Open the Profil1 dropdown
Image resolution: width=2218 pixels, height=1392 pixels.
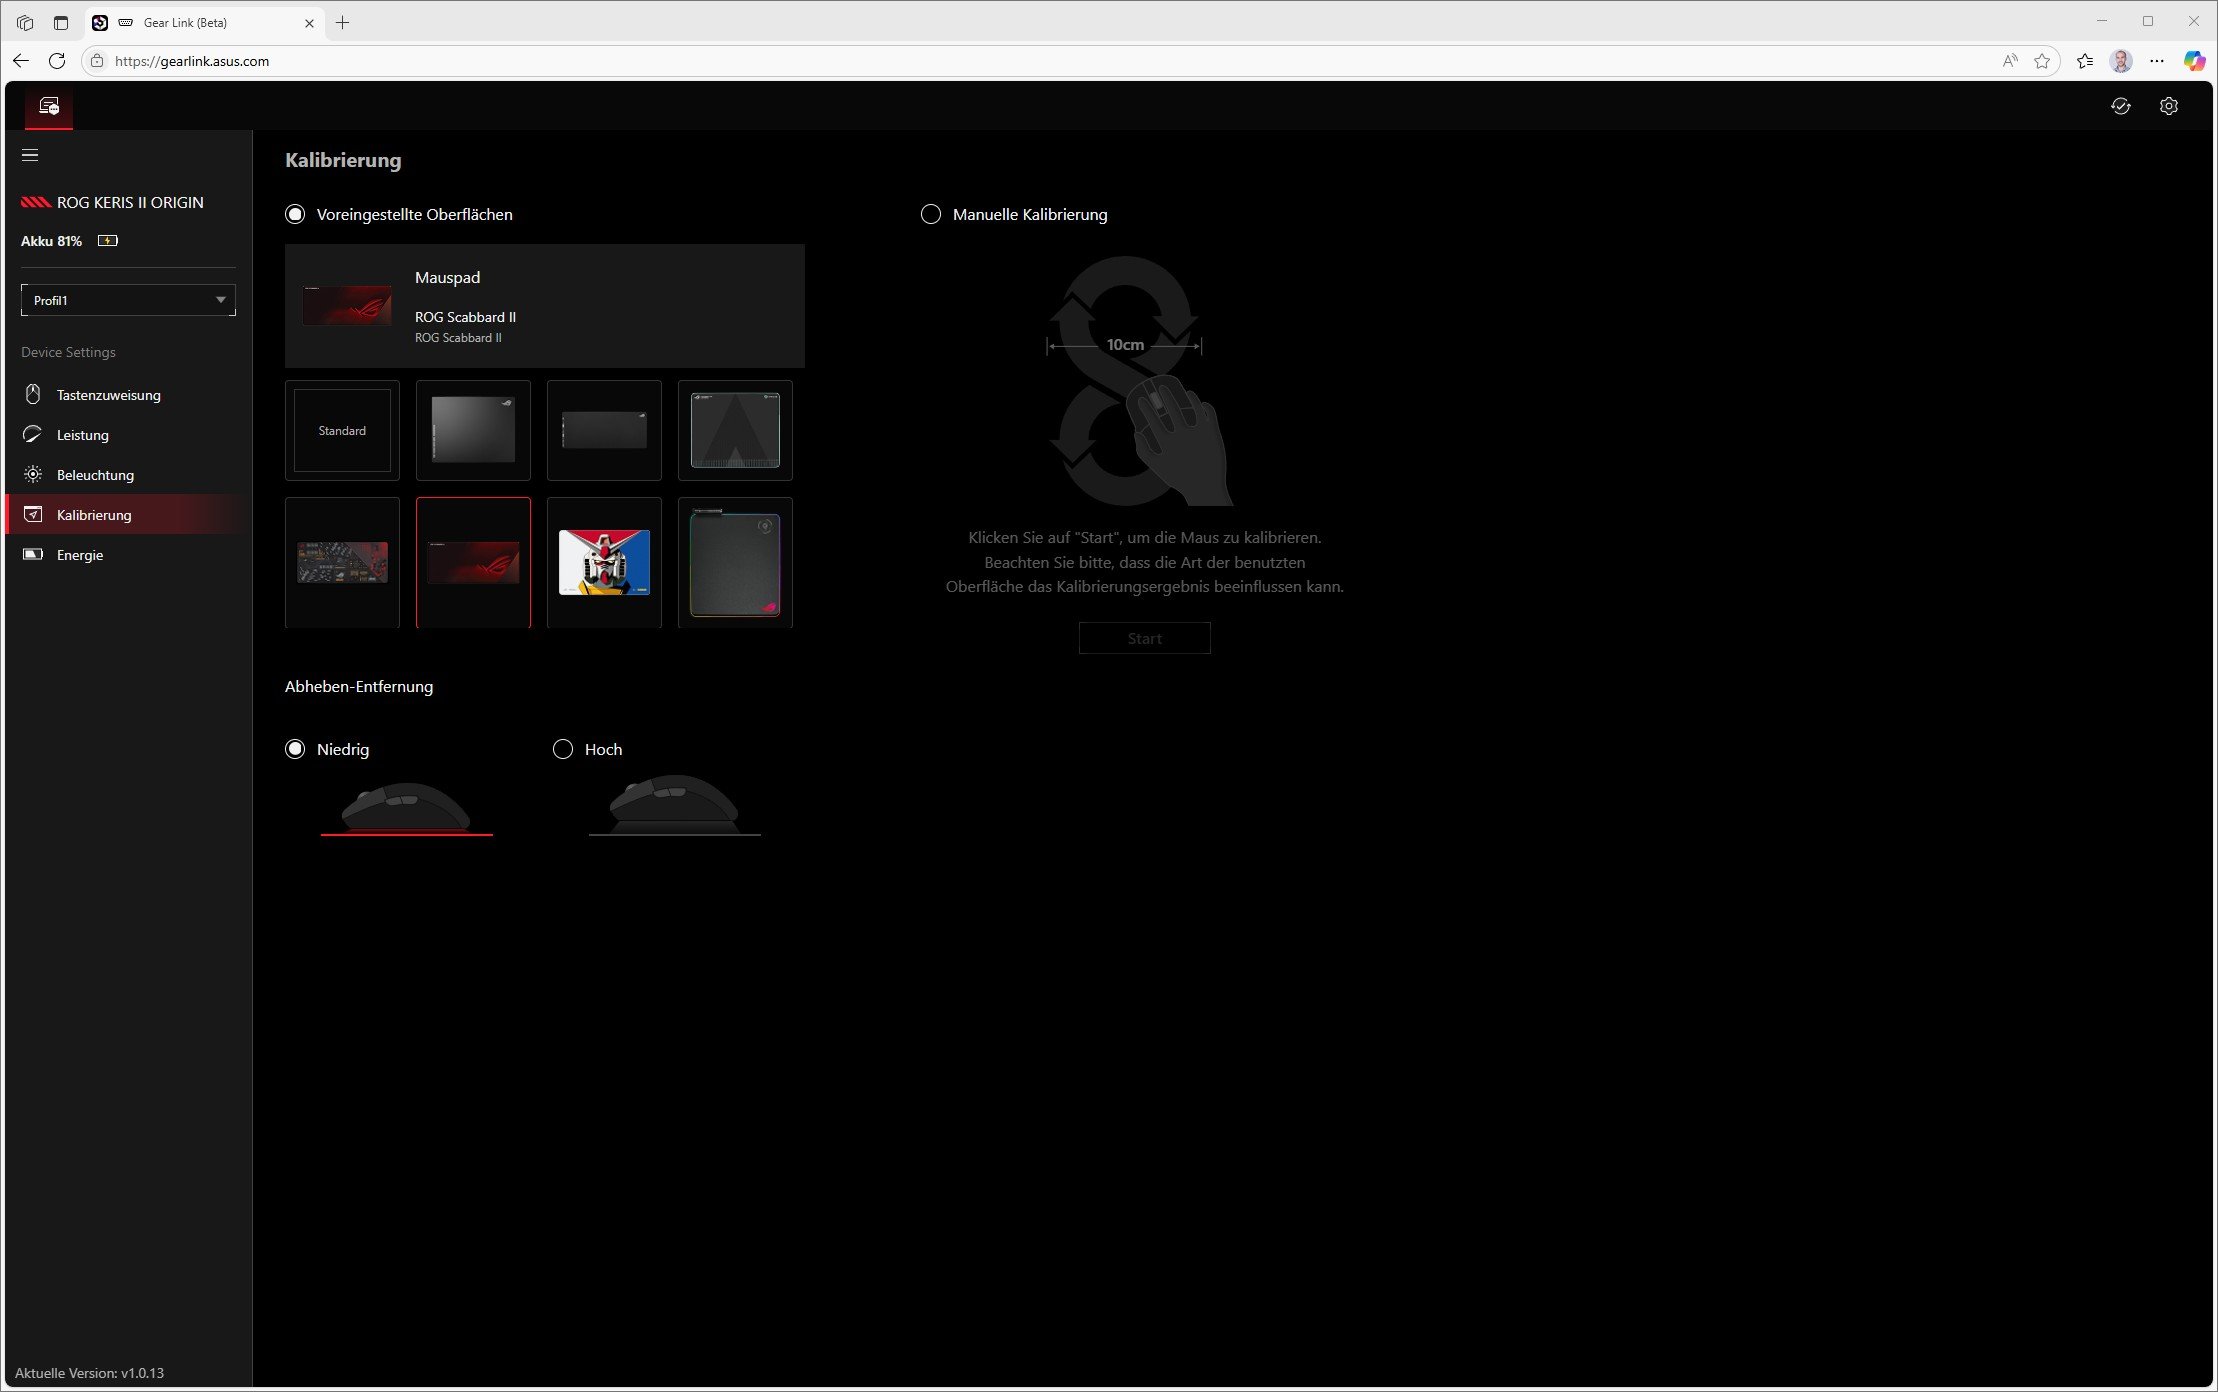click(128, 299)
